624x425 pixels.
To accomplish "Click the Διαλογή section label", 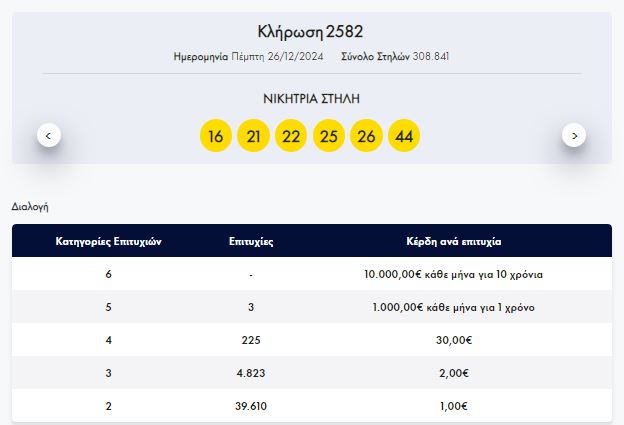I will pos(30,207).
